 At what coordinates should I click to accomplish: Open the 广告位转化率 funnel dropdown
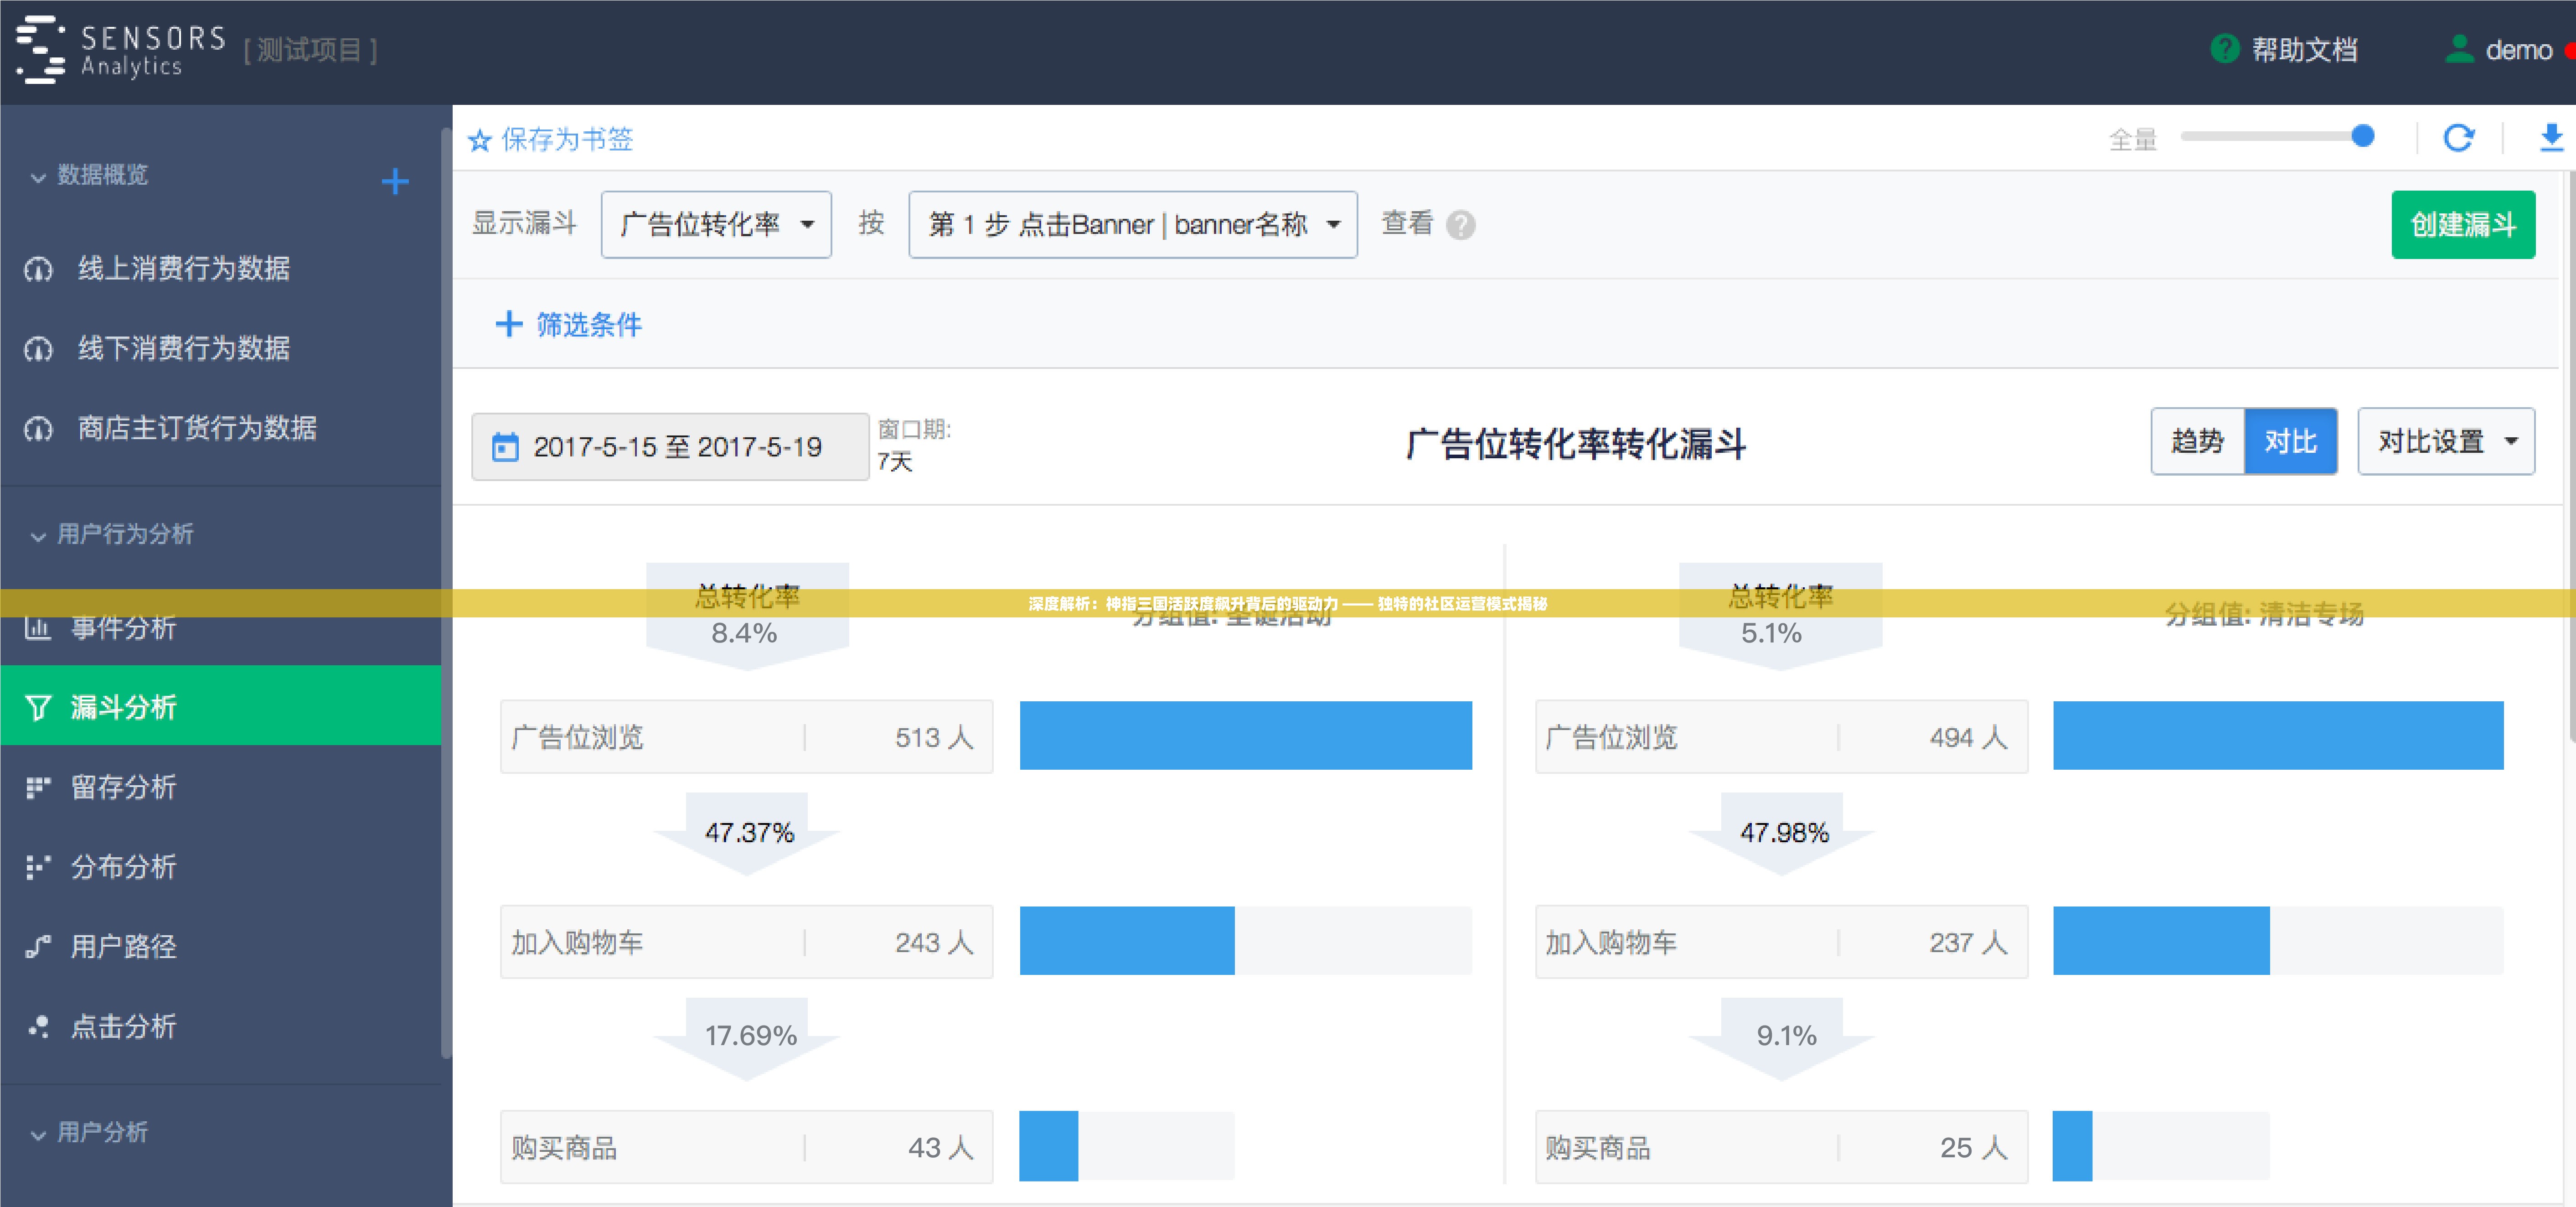pos(716,225)
